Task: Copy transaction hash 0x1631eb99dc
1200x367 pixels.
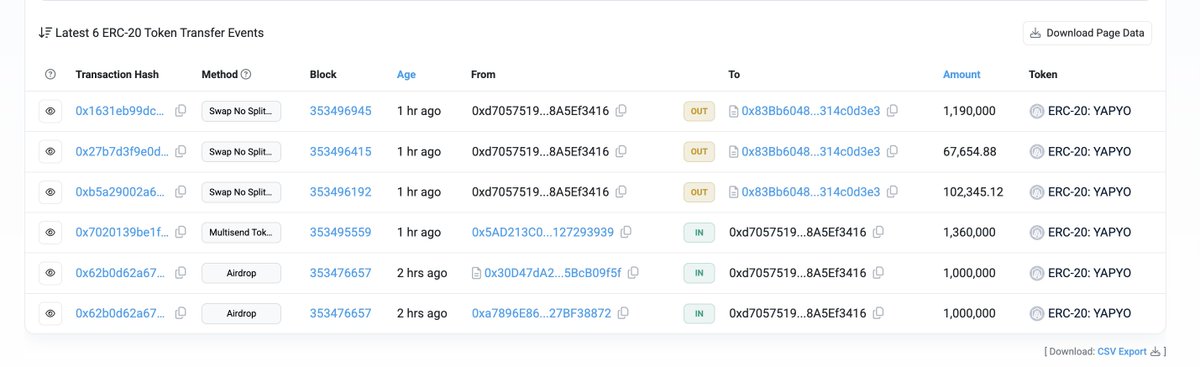Action: (181, 111)
